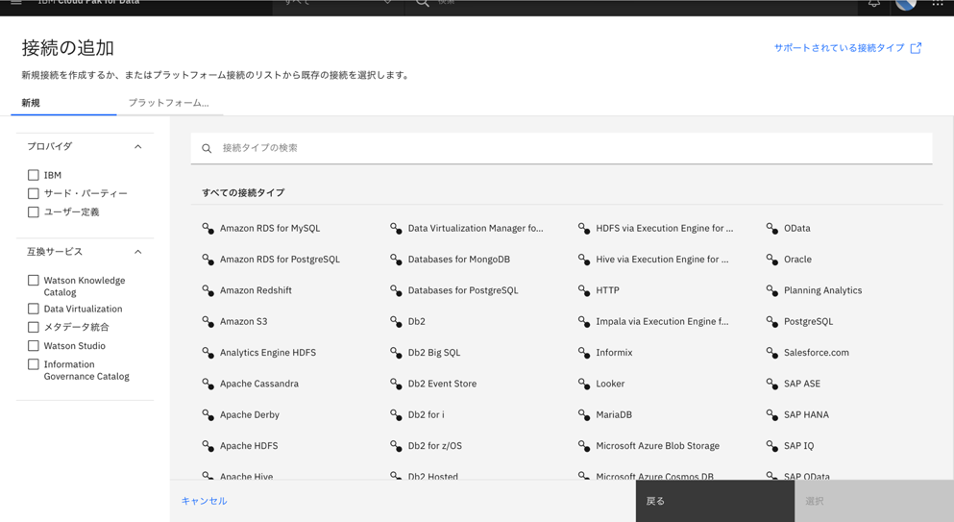954x522 pixels.
Task: Select Planning Analytics text
Action: [x=823, y=290]
